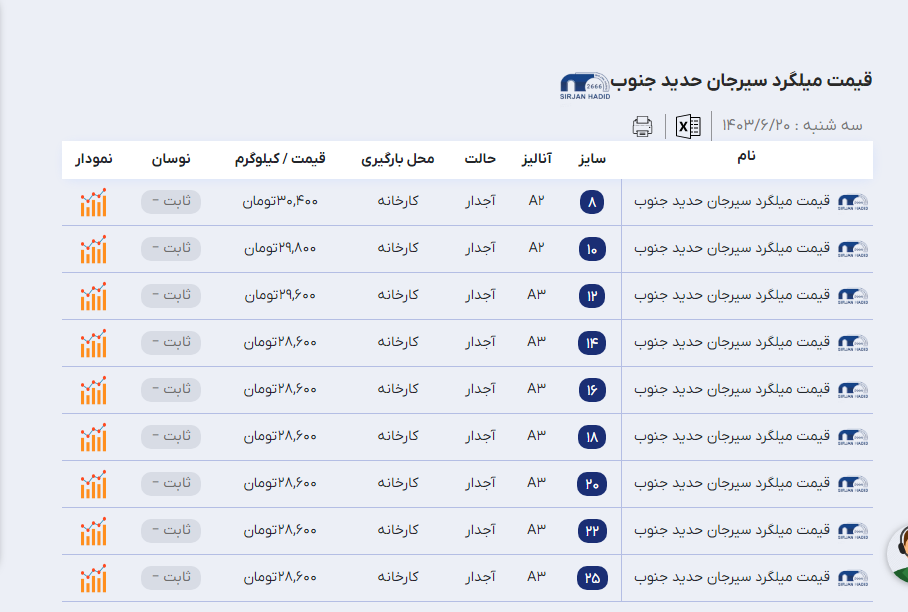Open chart icon for size 18 rebar
908x612 pixels.
93,437
